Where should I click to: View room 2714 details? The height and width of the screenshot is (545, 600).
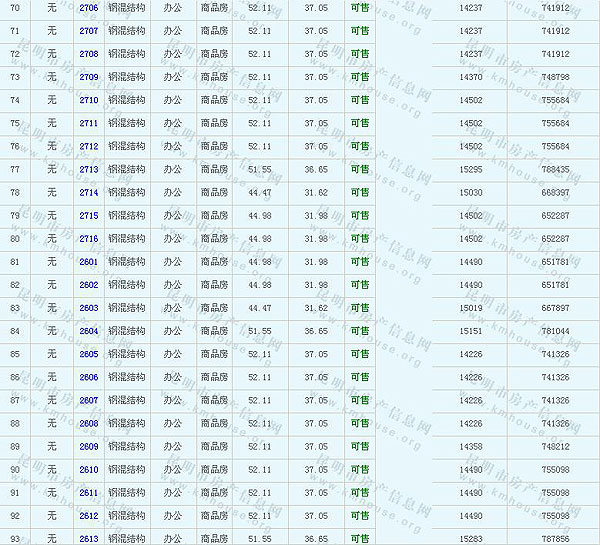[x=89, y=193]
